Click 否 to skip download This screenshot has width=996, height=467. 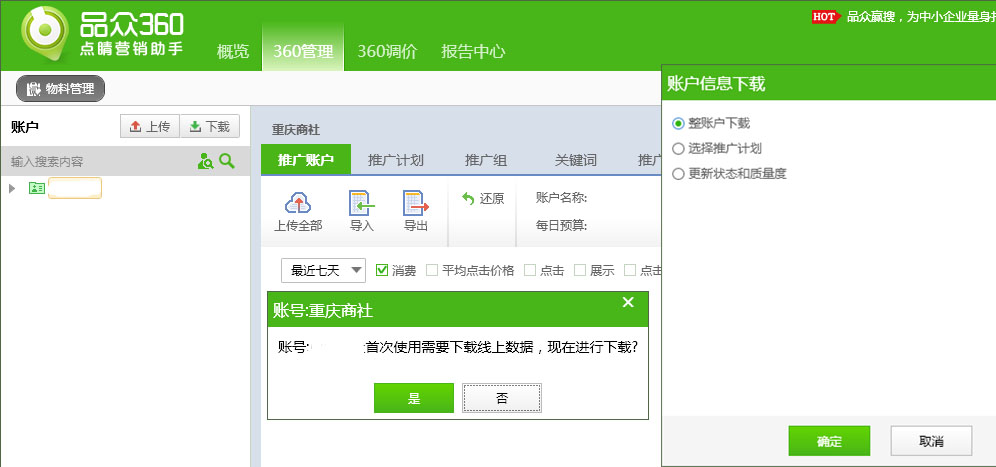pos(502,398)
